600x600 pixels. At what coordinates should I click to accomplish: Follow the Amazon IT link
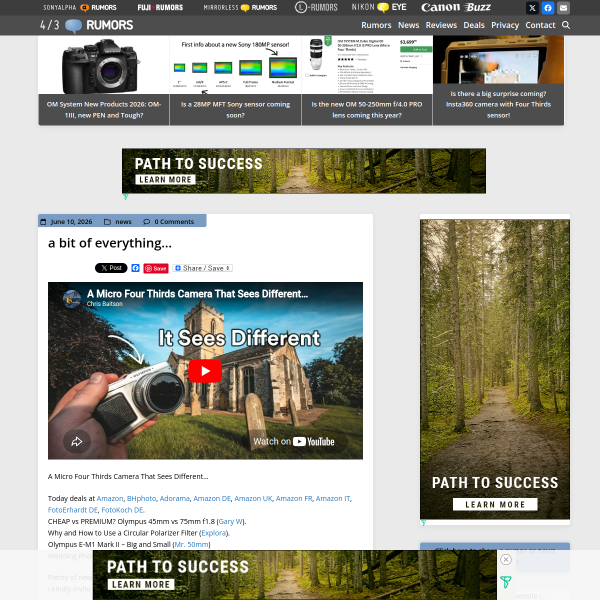333,499
